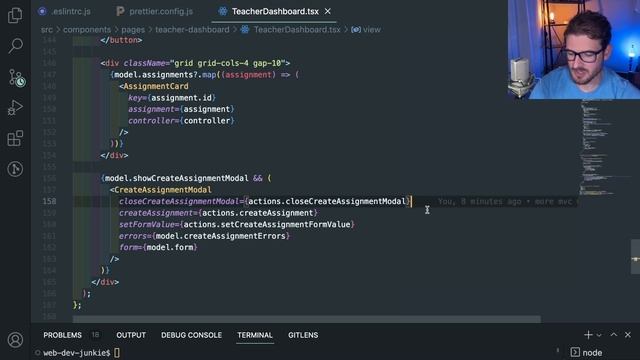Open the terminal launch profile dropdown
Image resolution: width=640 pixels, height=360 pixels.
pos(599,335)
